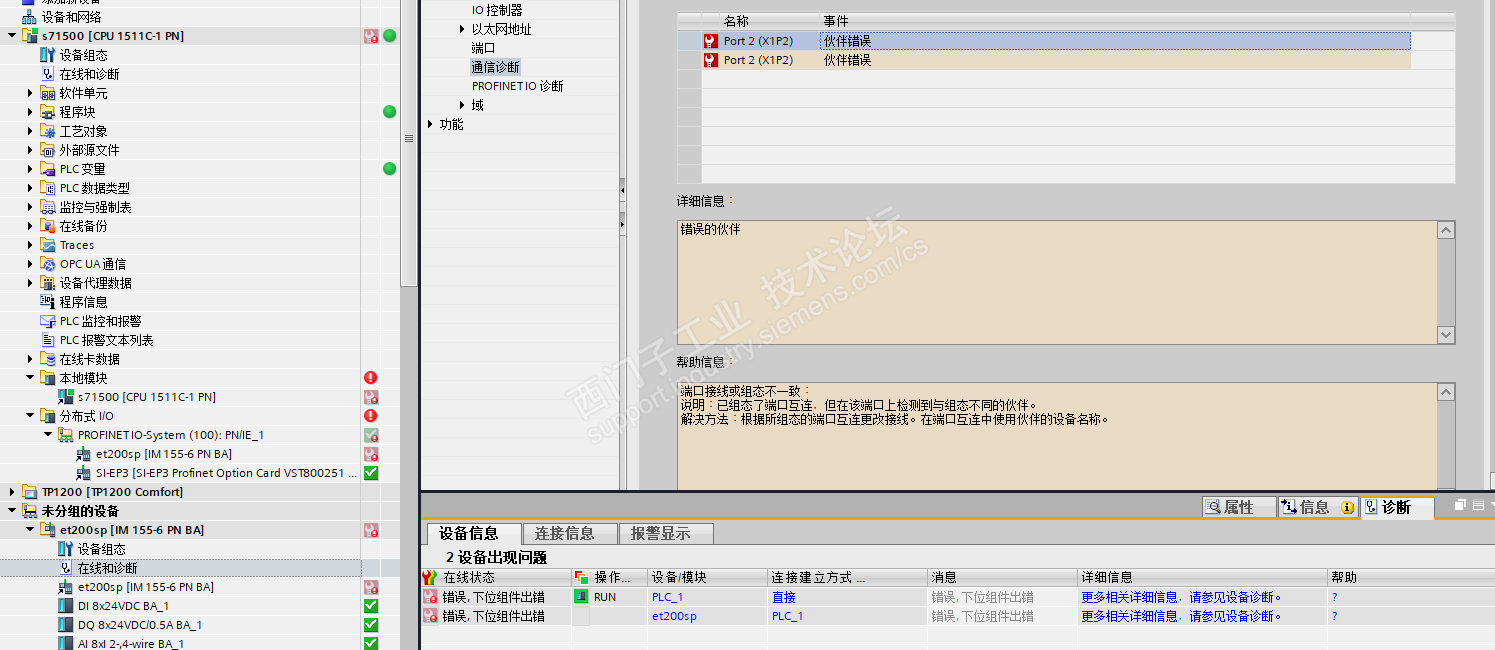This screenshot has height=650, width=1495.
Task: Select the OPC UA 通信 icon
Action: point(48,264)
